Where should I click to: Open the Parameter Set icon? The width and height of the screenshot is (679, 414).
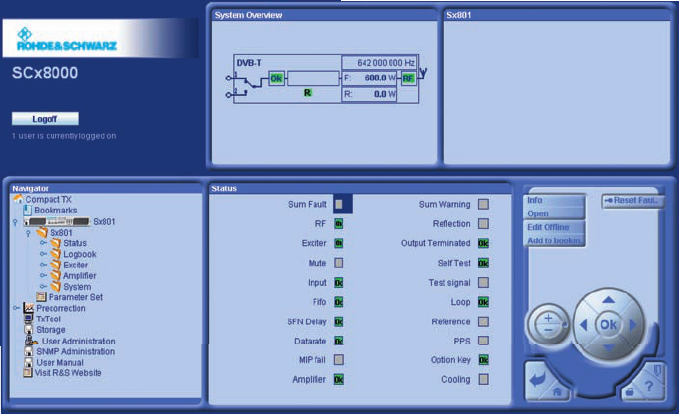coord(41,297)
